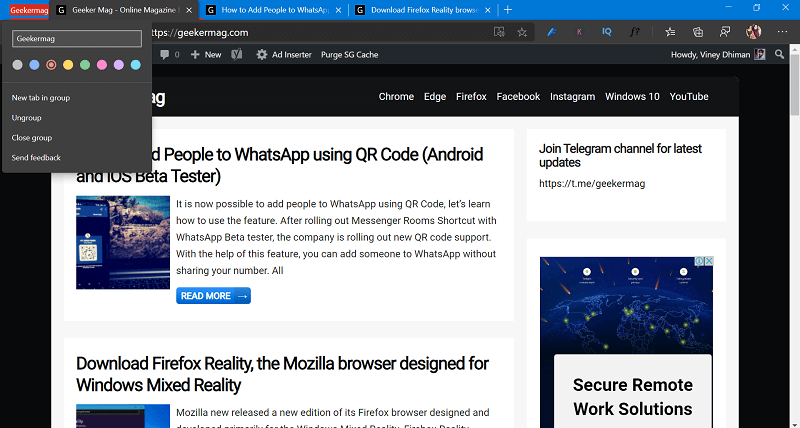Click the red Geekermag tab group label
Screen dimensions: 800x428
[29, 10]
